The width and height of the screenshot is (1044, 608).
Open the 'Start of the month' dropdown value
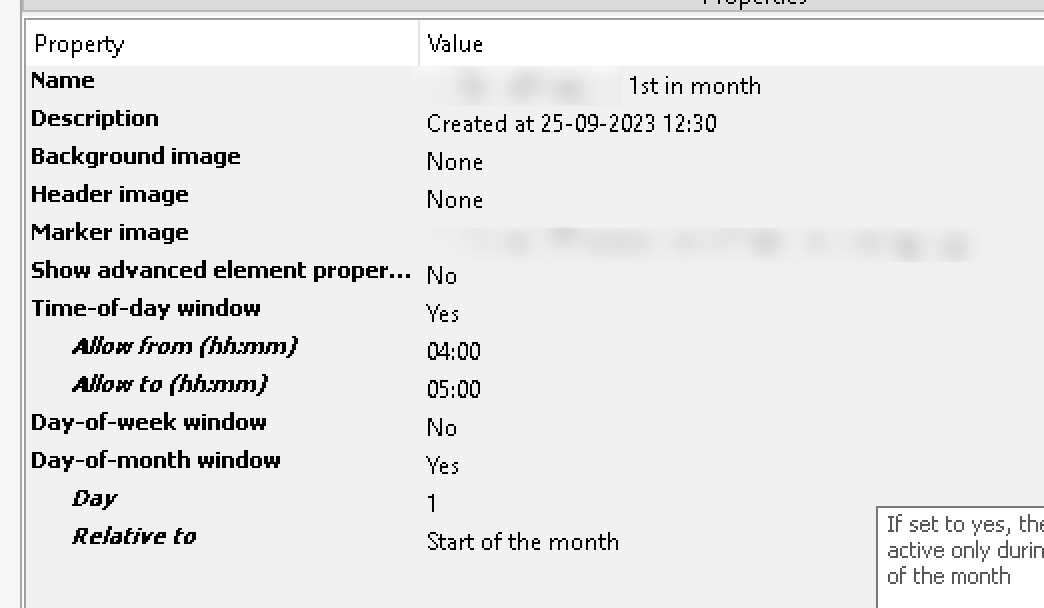[x=523, y=542]
